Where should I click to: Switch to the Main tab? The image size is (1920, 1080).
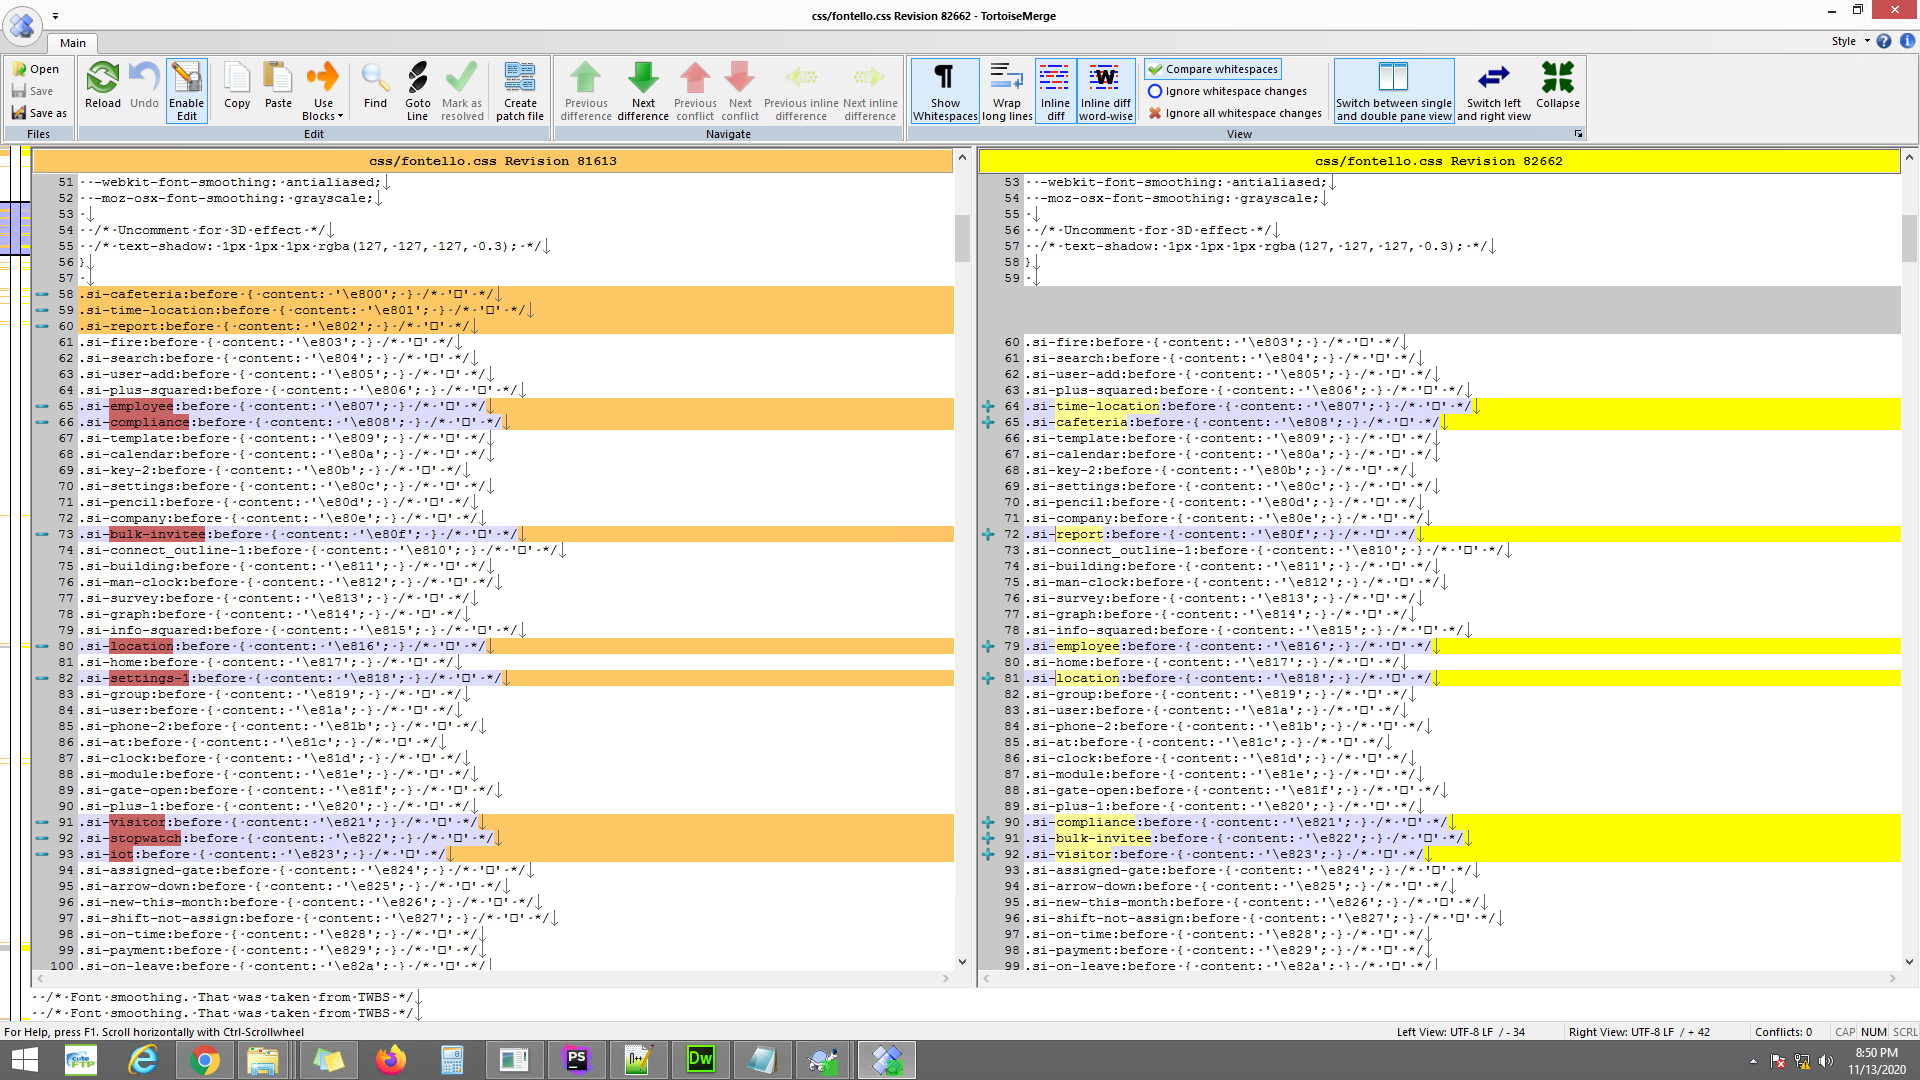tap(71, 43)
